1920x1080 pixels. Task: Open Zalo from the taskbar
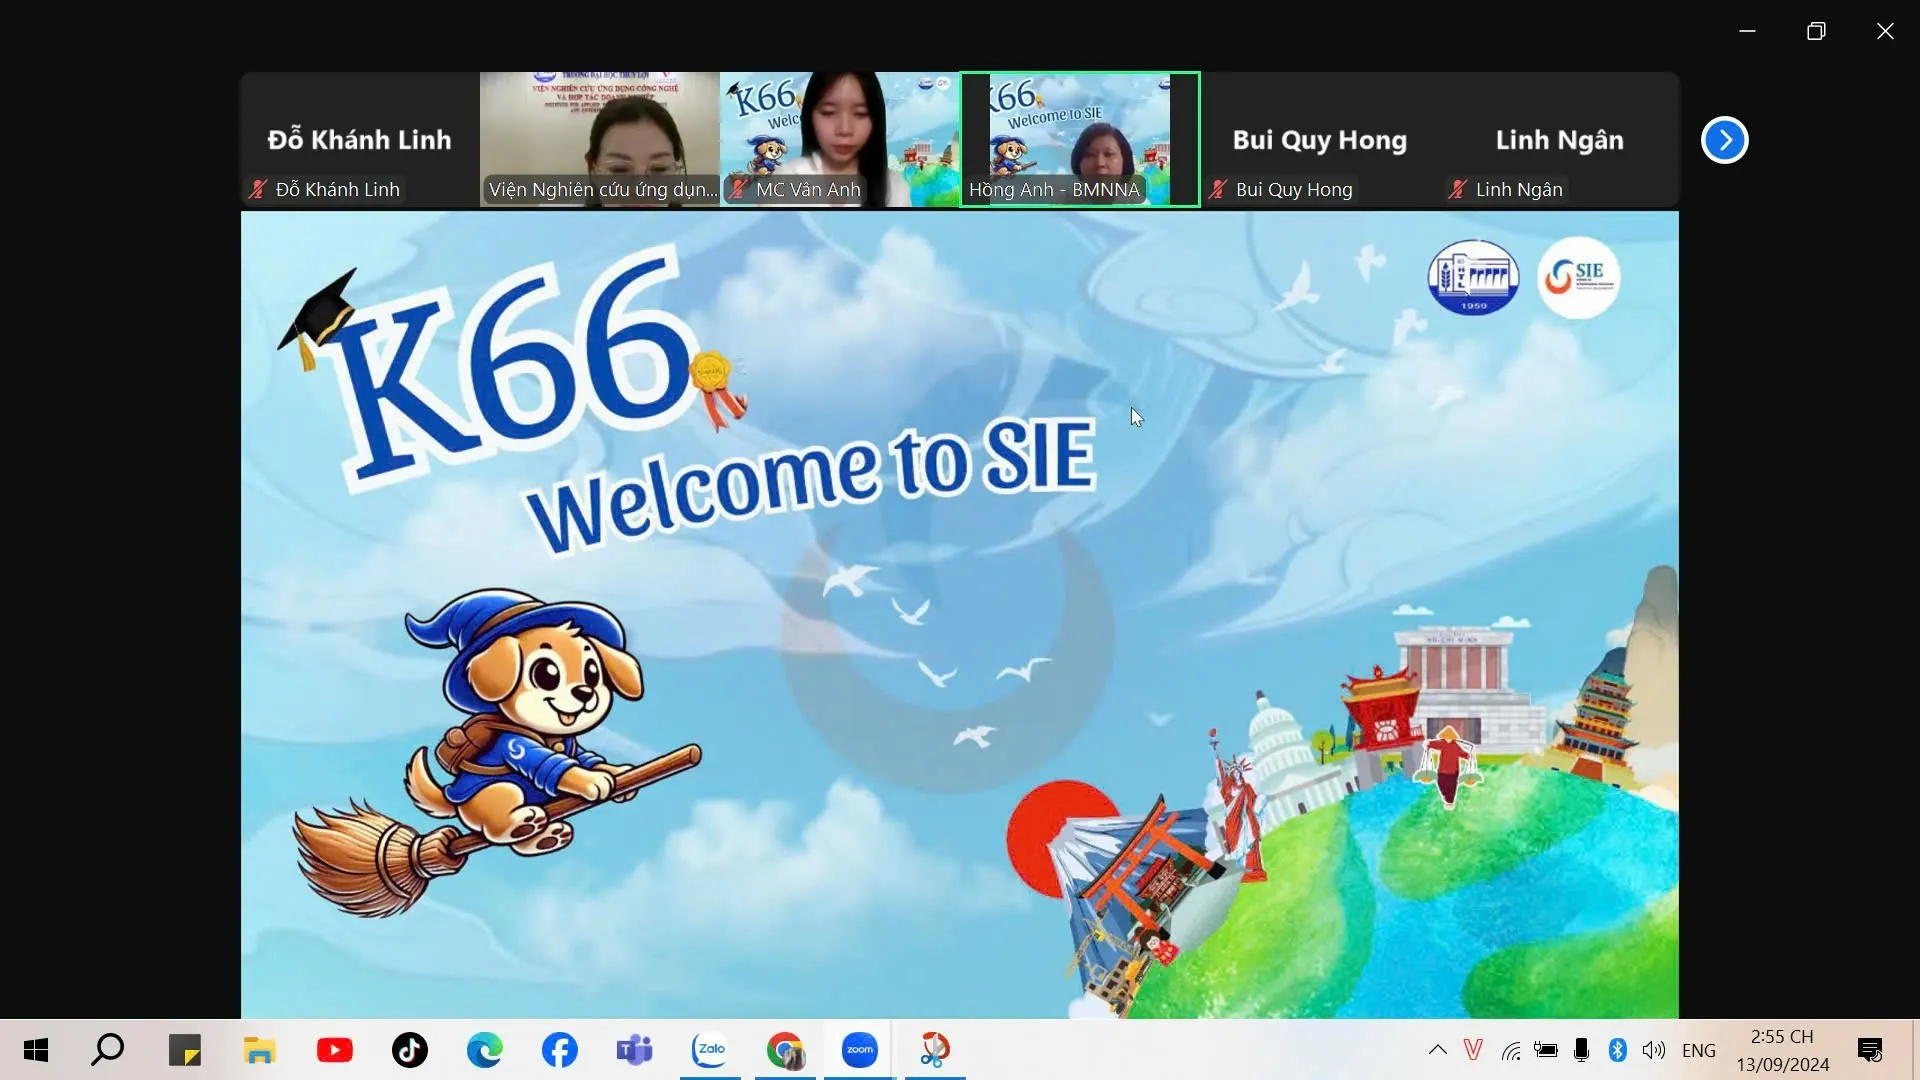tap(710, 1049)
